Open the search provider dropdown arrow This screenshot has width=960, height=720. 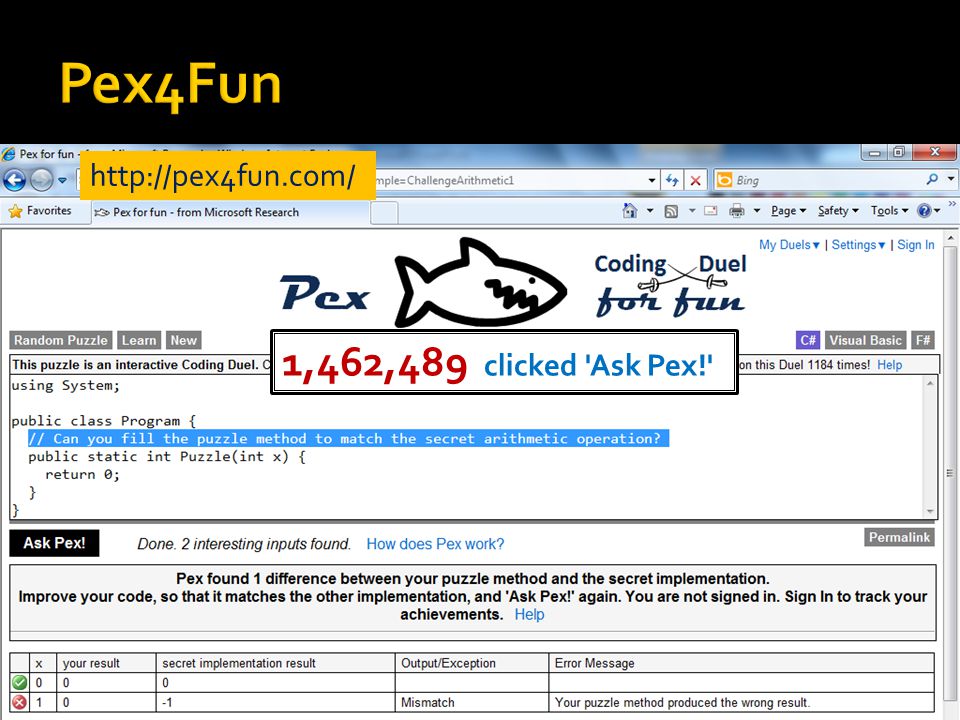950,179
